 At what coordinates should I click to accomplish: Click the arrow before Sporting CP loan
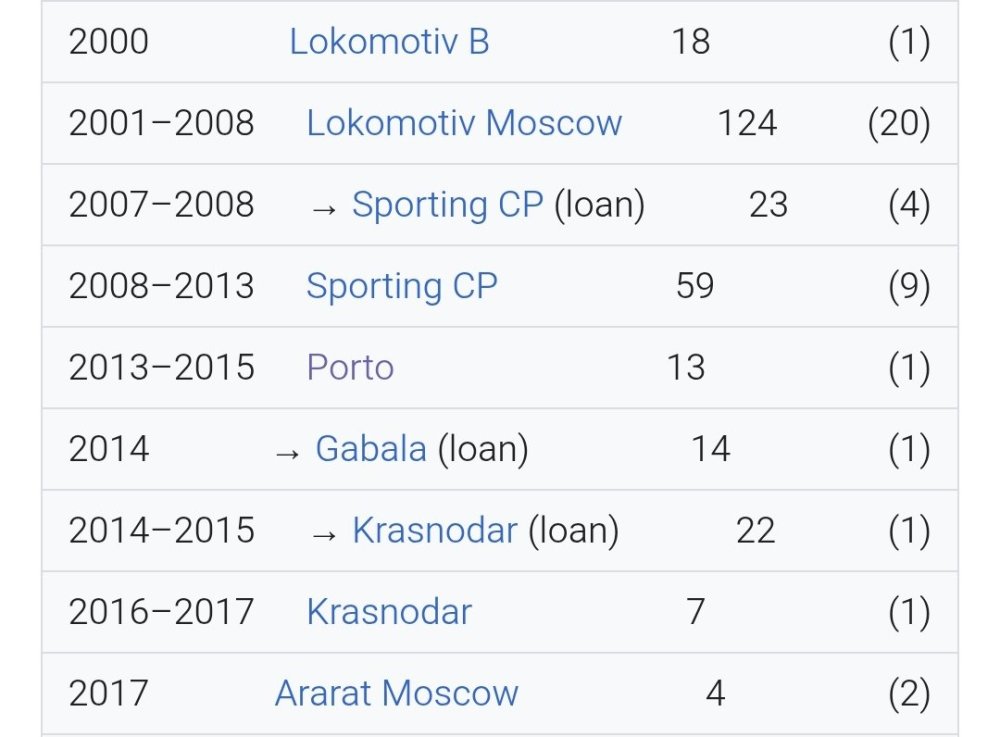tap(323, 209)
